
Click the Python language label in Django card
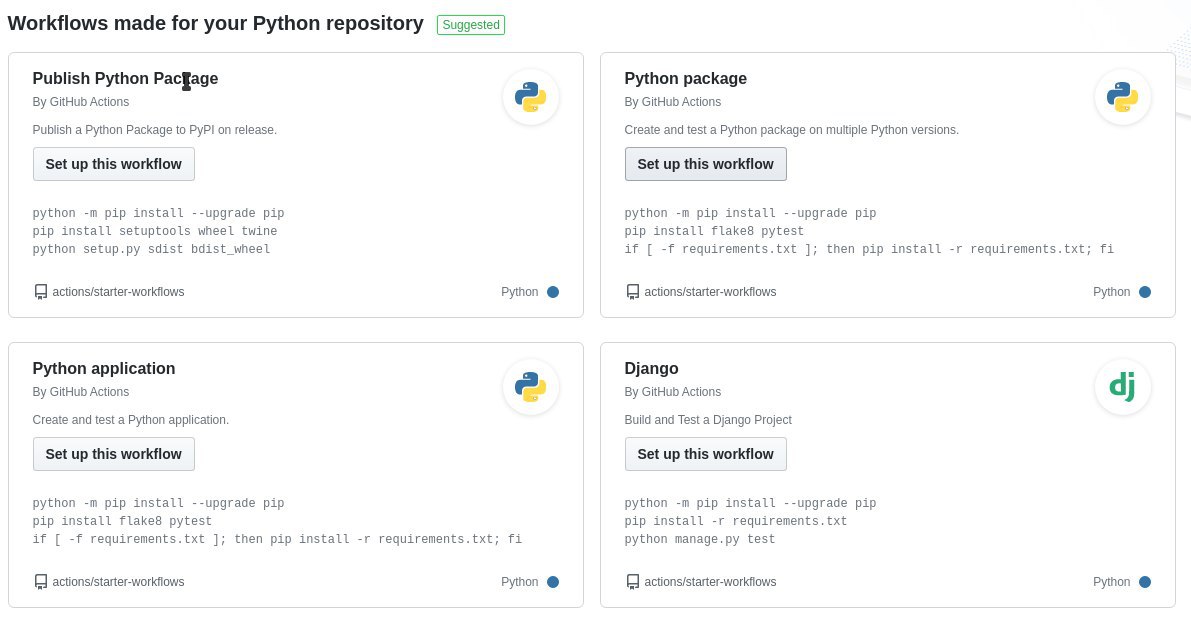click(x=1111, y=582)
